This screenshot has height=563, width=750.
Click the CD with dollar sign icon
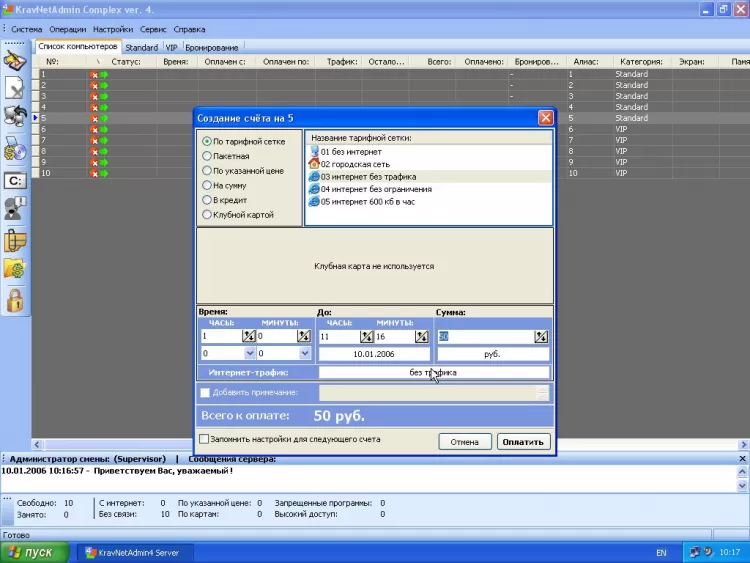coord(15,150)
